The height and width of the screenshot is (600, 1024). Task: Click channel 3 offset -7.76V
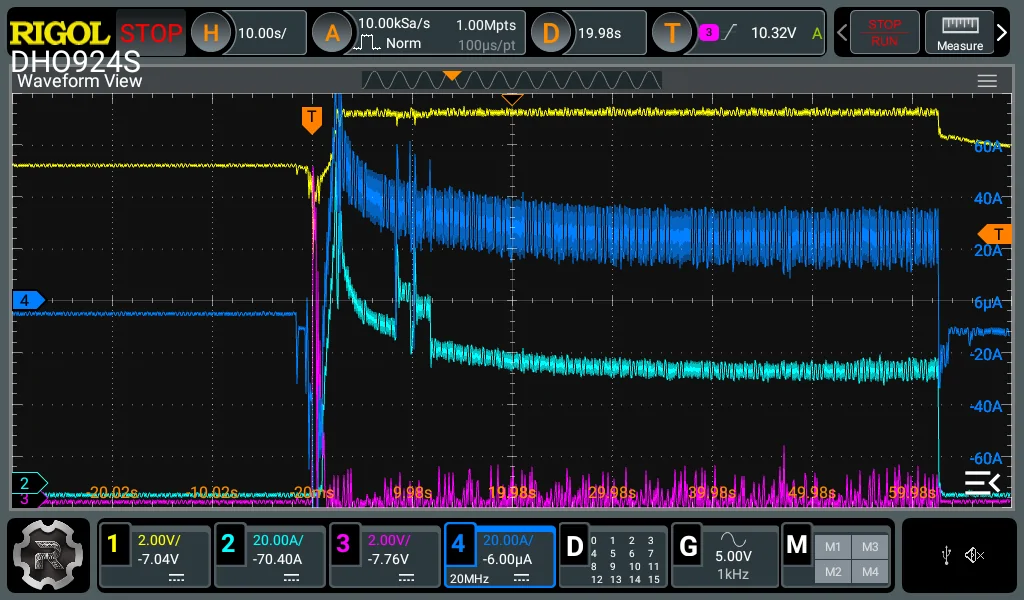(388, 559)
